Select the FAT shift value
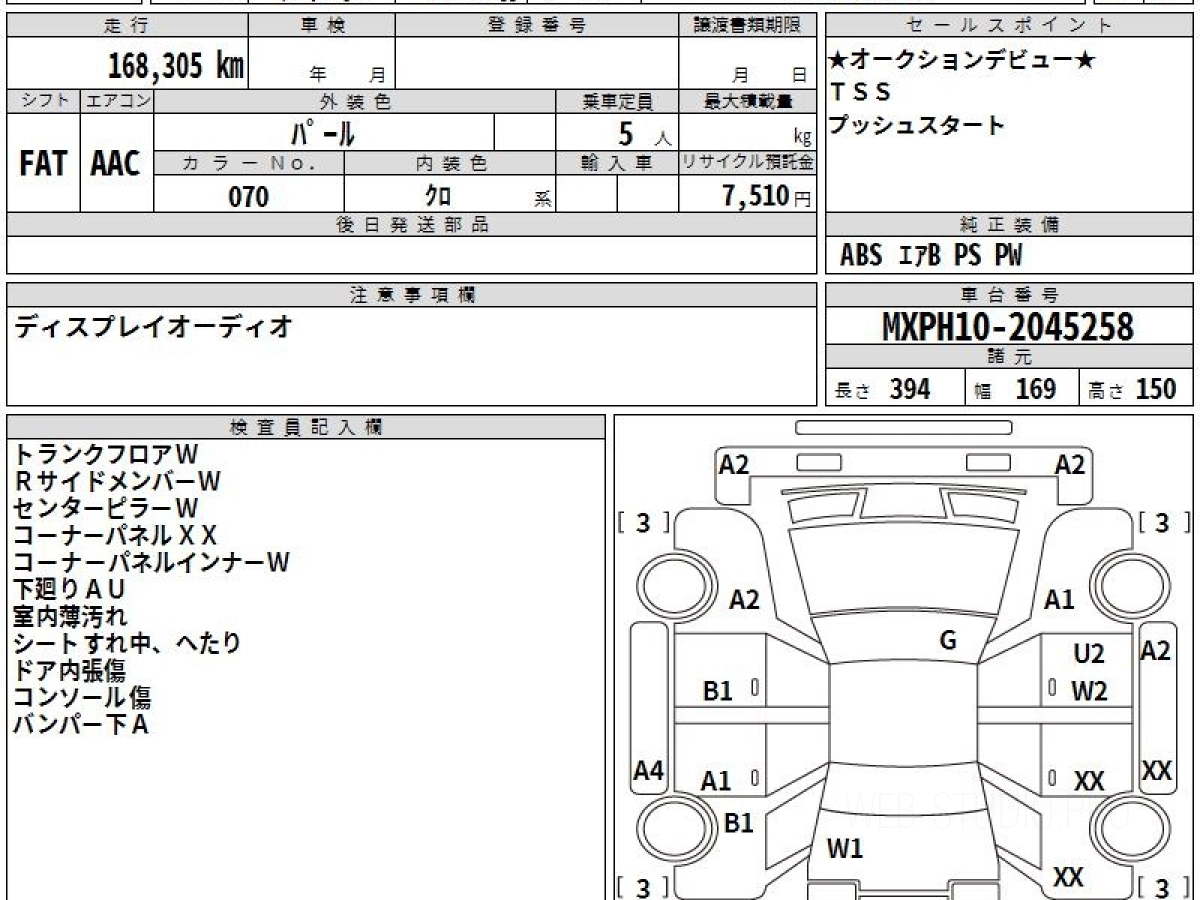Viewport: 1200px width, 900px height. tap(43, 164)
